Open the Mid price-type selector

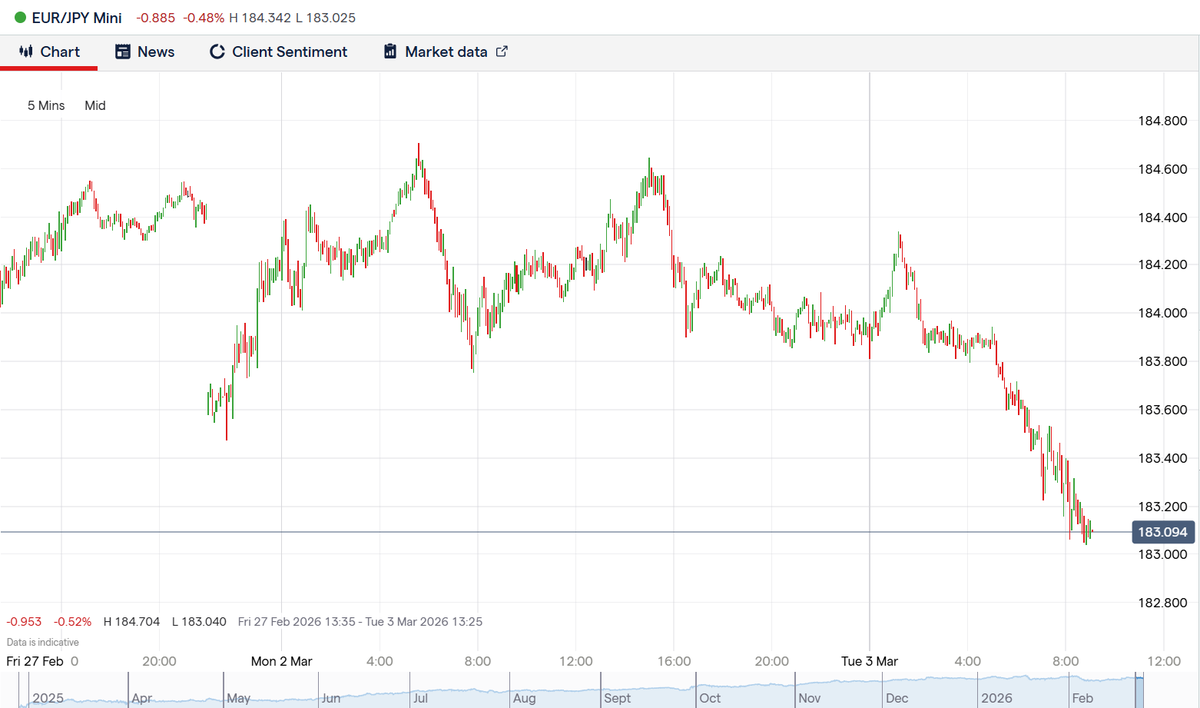click(x=94, y=105)
